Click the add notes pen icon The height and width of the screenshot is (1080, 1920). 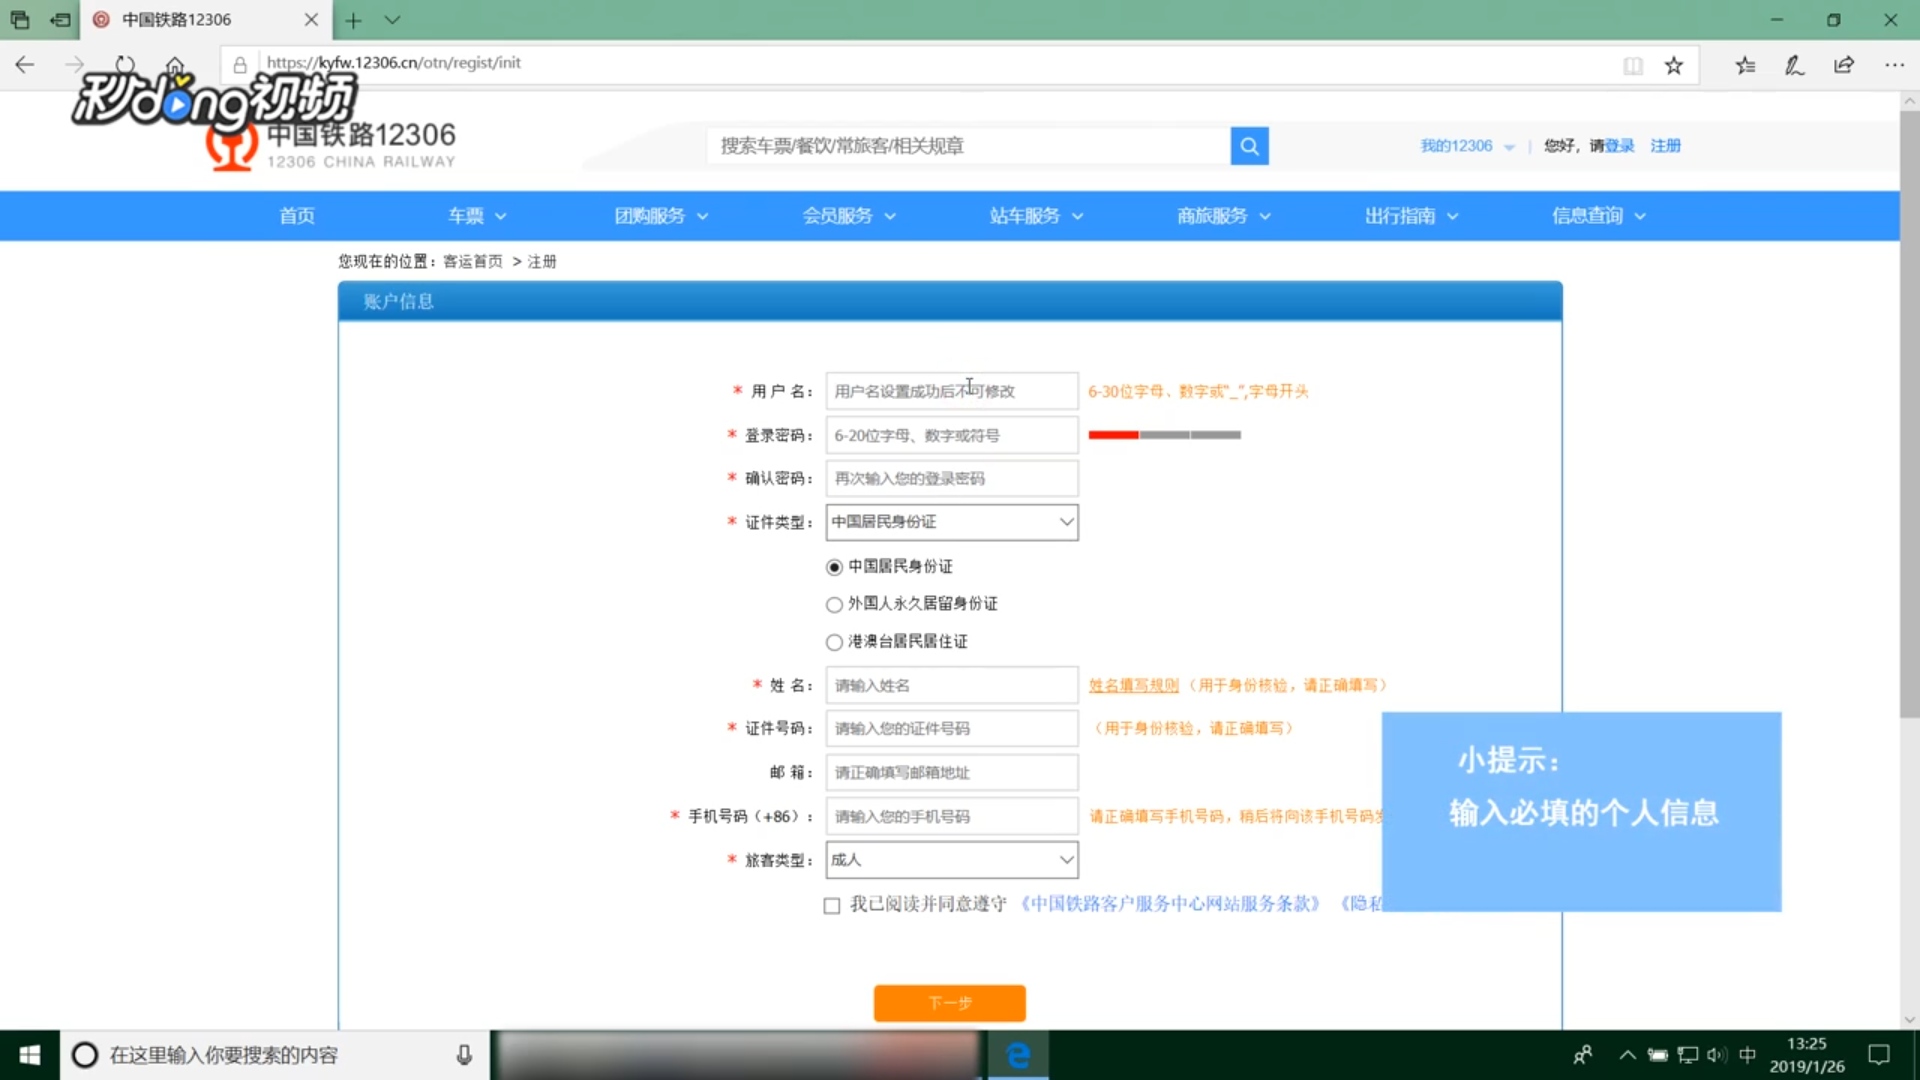tap(1795, 66)
